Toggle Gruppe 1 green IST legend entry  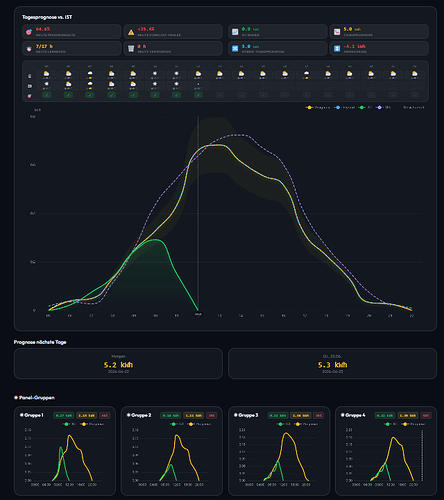click(x=69, y=424)
